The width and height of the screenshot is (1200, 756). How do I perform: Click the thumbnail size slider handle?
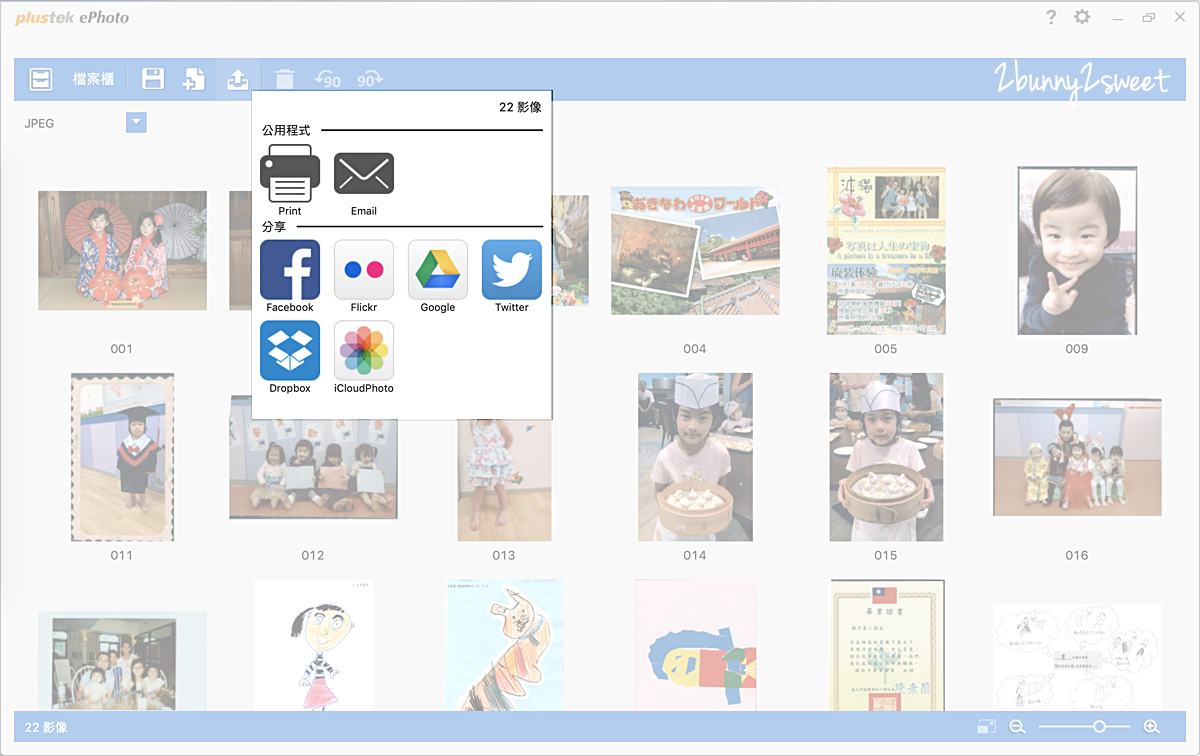tap(1099, 727)
